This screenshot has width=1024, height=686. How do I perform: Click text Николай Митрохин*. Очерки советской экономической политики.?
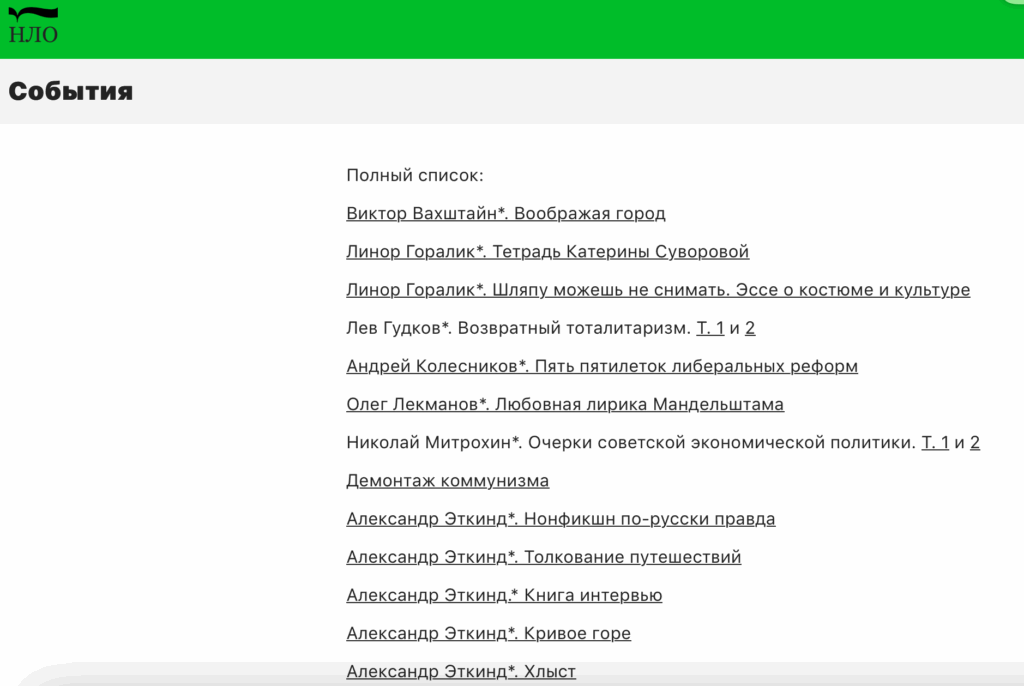tap(631, 443)
